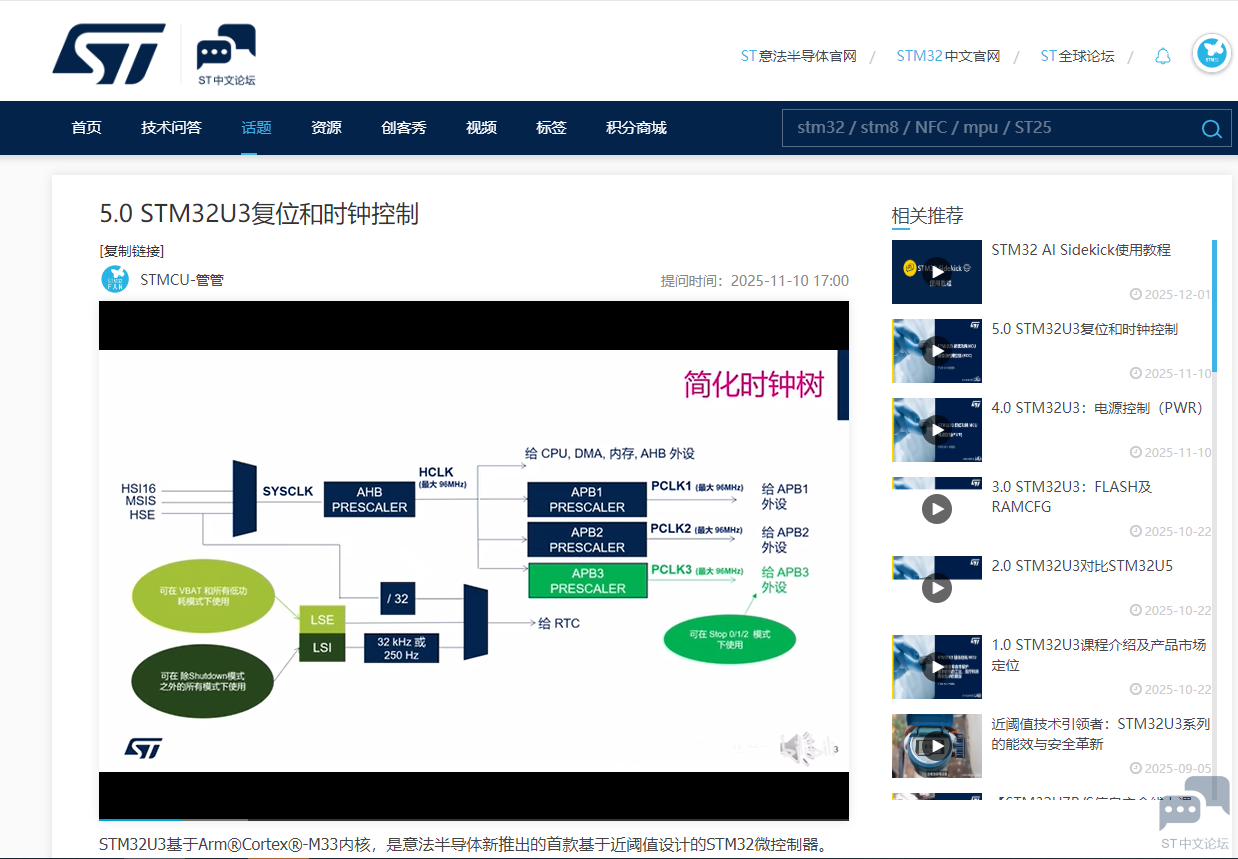
Task: Click the 提问时间：2025-11-10 17:00 text
Action: click(755, 281)
